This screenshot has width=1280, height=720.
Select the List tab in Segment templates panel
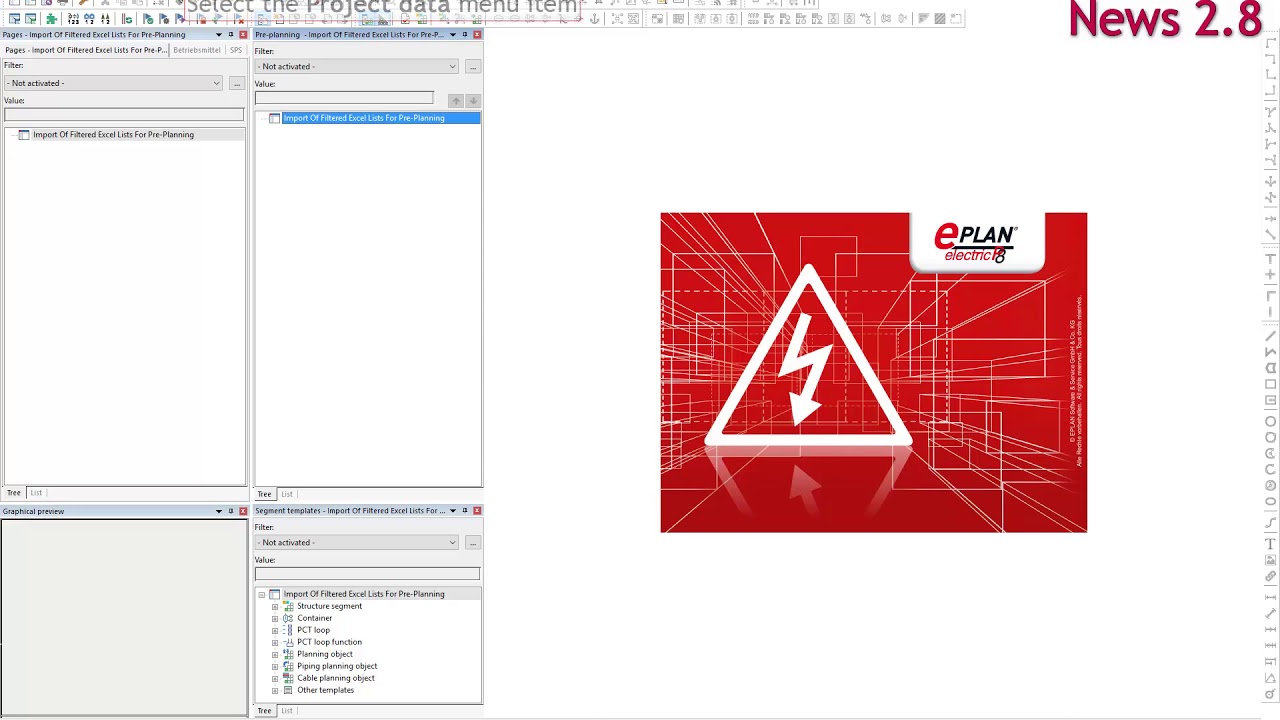coord(287,711)
